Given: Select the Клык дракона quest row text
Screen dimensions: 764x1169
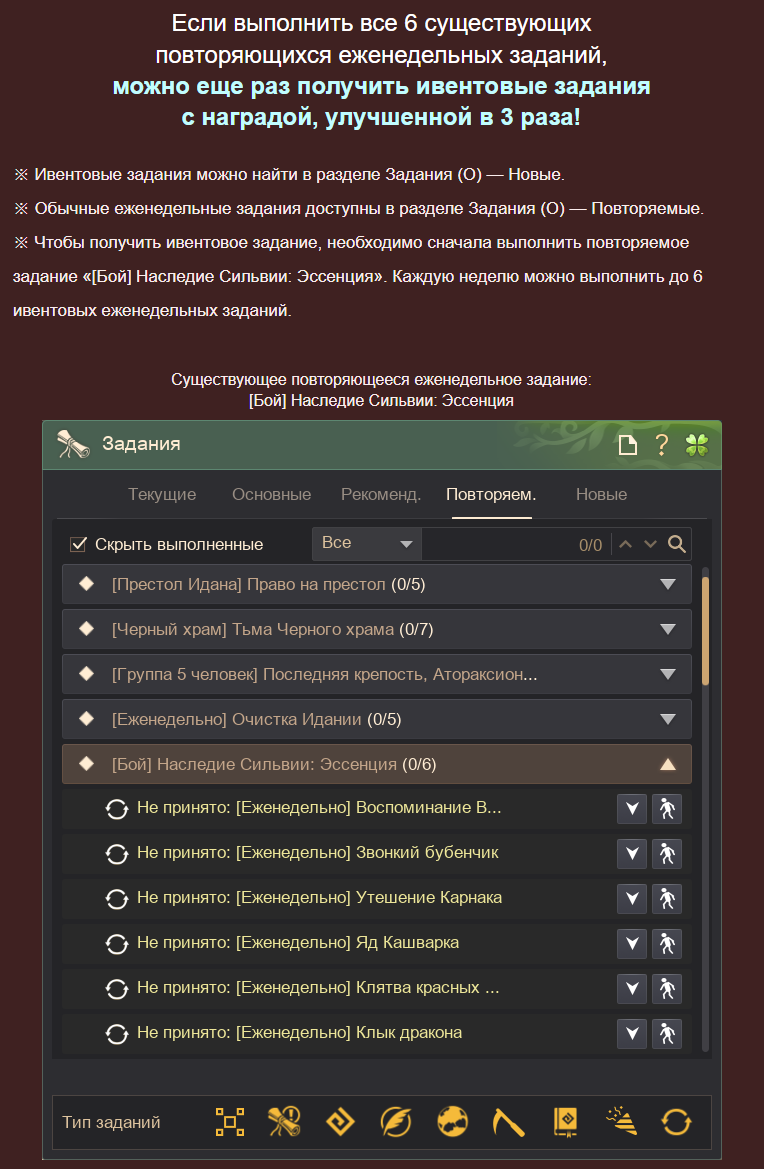Looking at the screenshot, I should (x=300, y=1033).
